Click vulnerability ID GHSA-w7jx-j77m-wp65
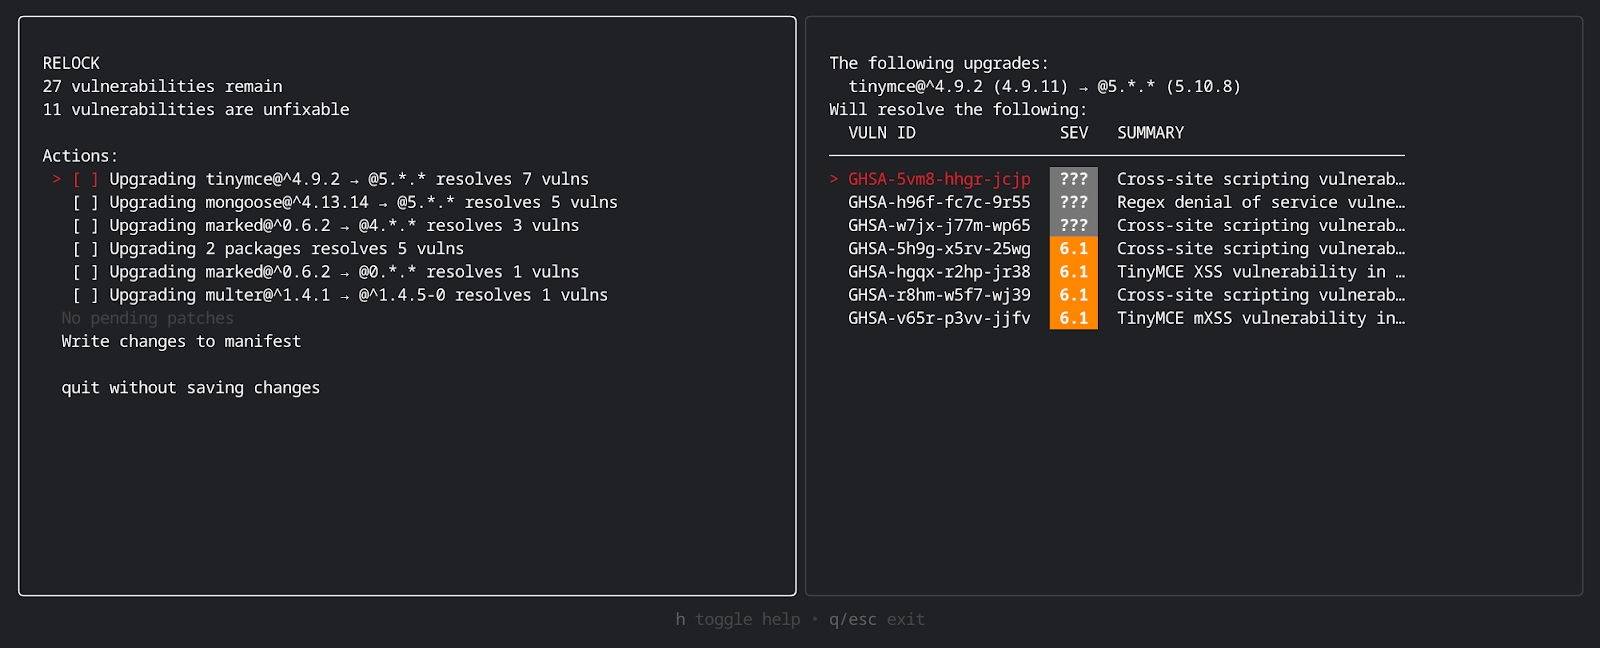The width and height of the screenshot is (1600, 648). pyautogui.click(x=939, y=225)
